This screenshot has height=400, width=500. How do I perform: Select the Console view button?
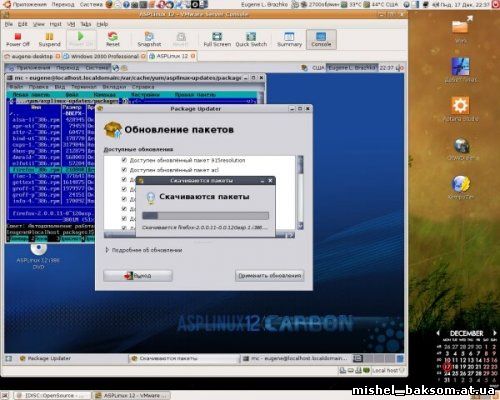pos(321,39)
